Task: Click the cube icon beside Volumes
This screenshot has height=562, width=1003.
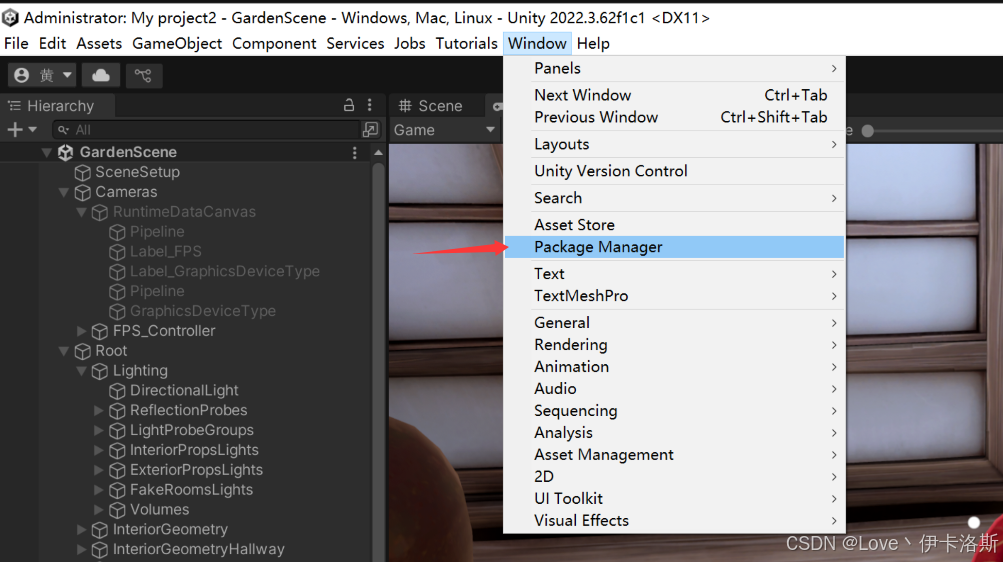Action: [117, 509]
